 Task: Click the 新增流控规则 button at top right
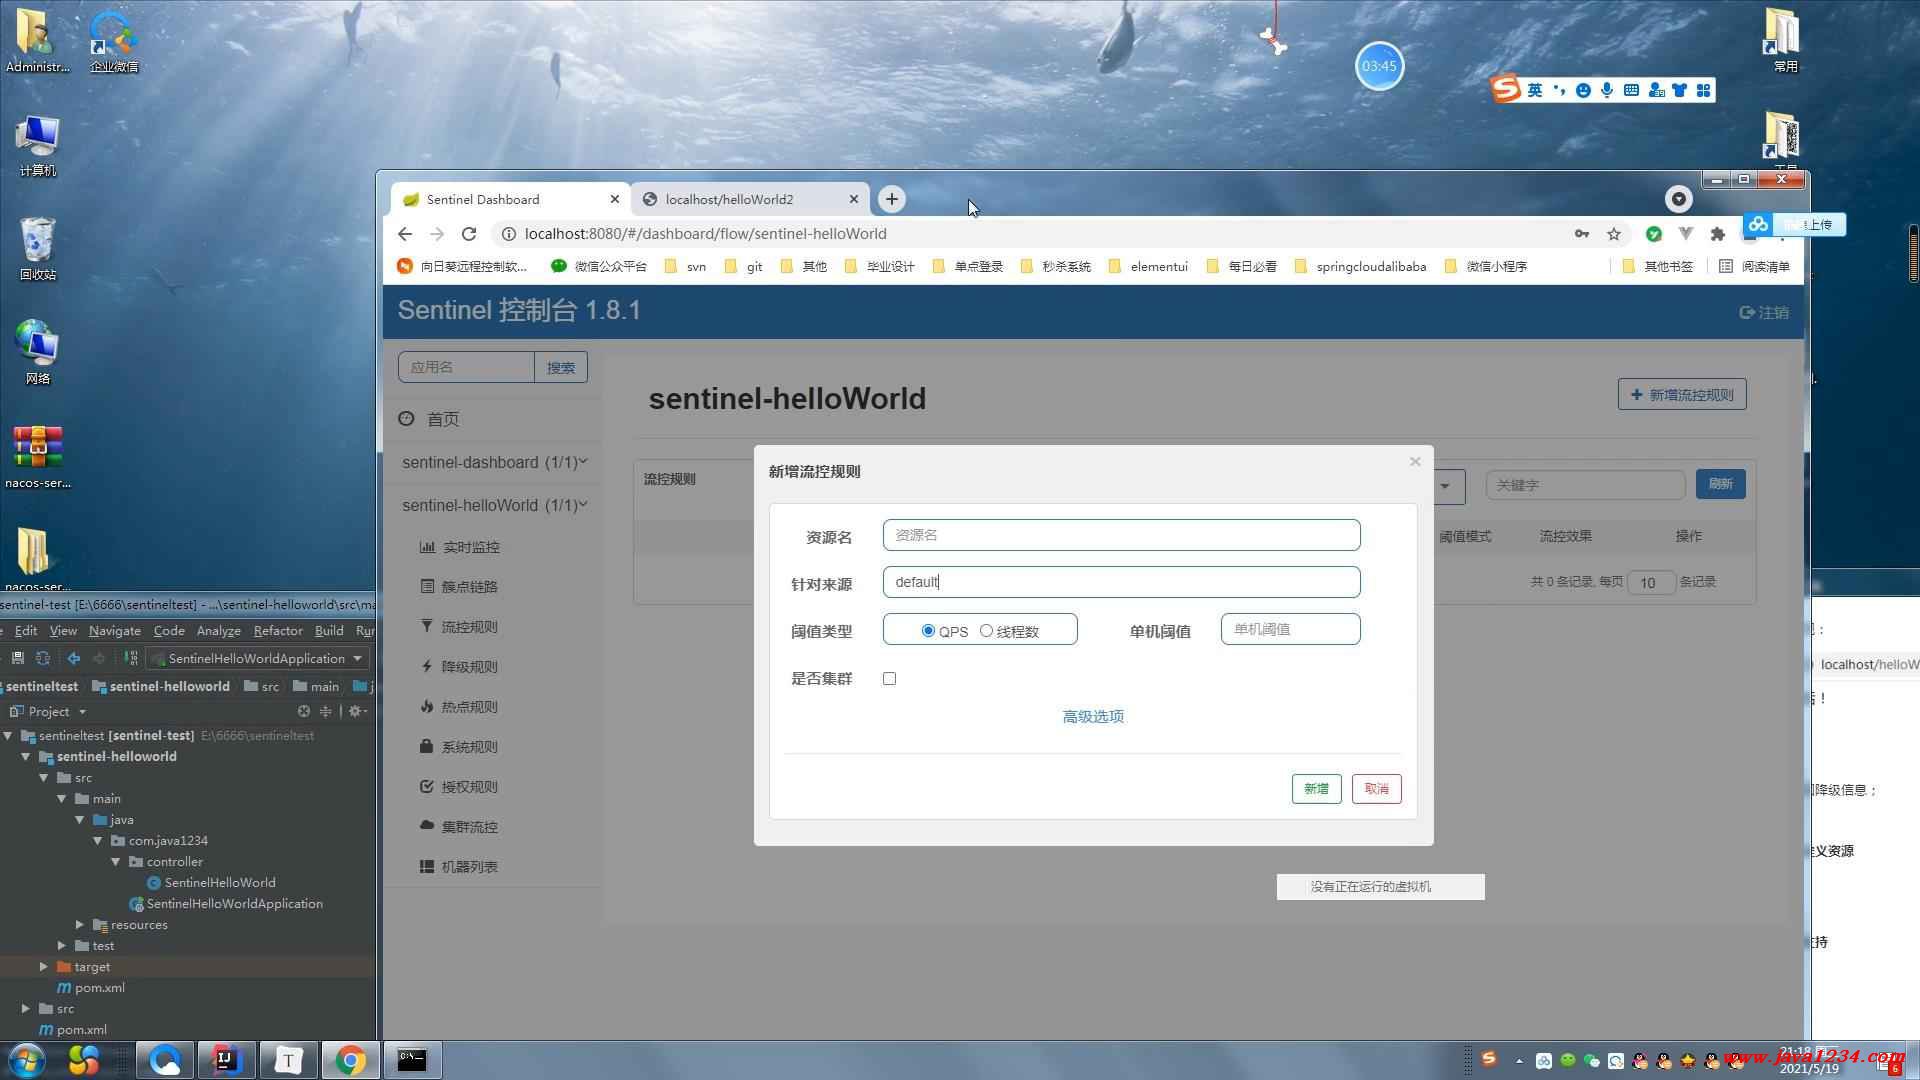(1682, 394)
